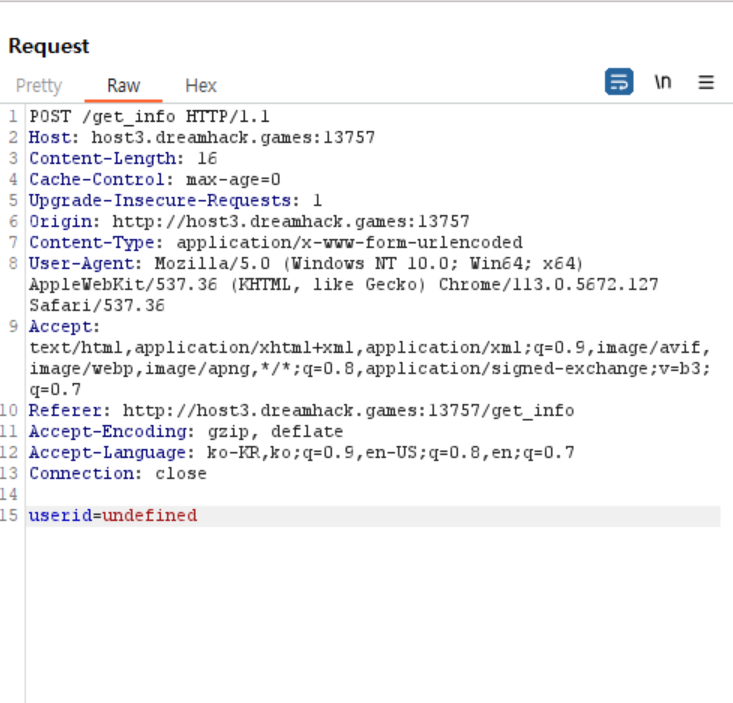
Task: Click the q=0.7 continuation under the Accept header
Action: 55,389
